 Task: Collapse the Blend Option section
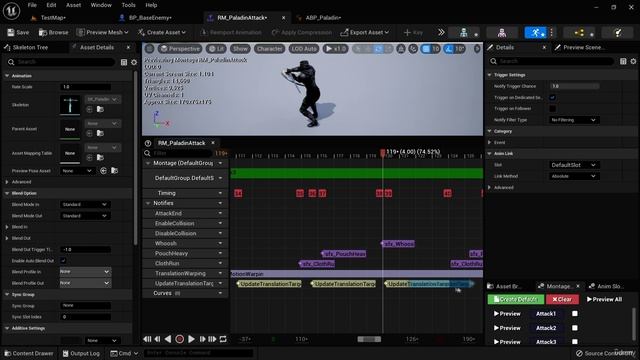click(x=7, y=193)
